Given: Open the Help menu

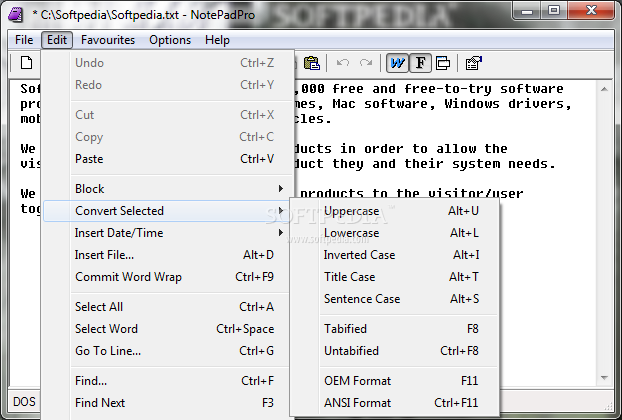Looking at the screenshot, I should pyautogui.click(x=217, y=40).
